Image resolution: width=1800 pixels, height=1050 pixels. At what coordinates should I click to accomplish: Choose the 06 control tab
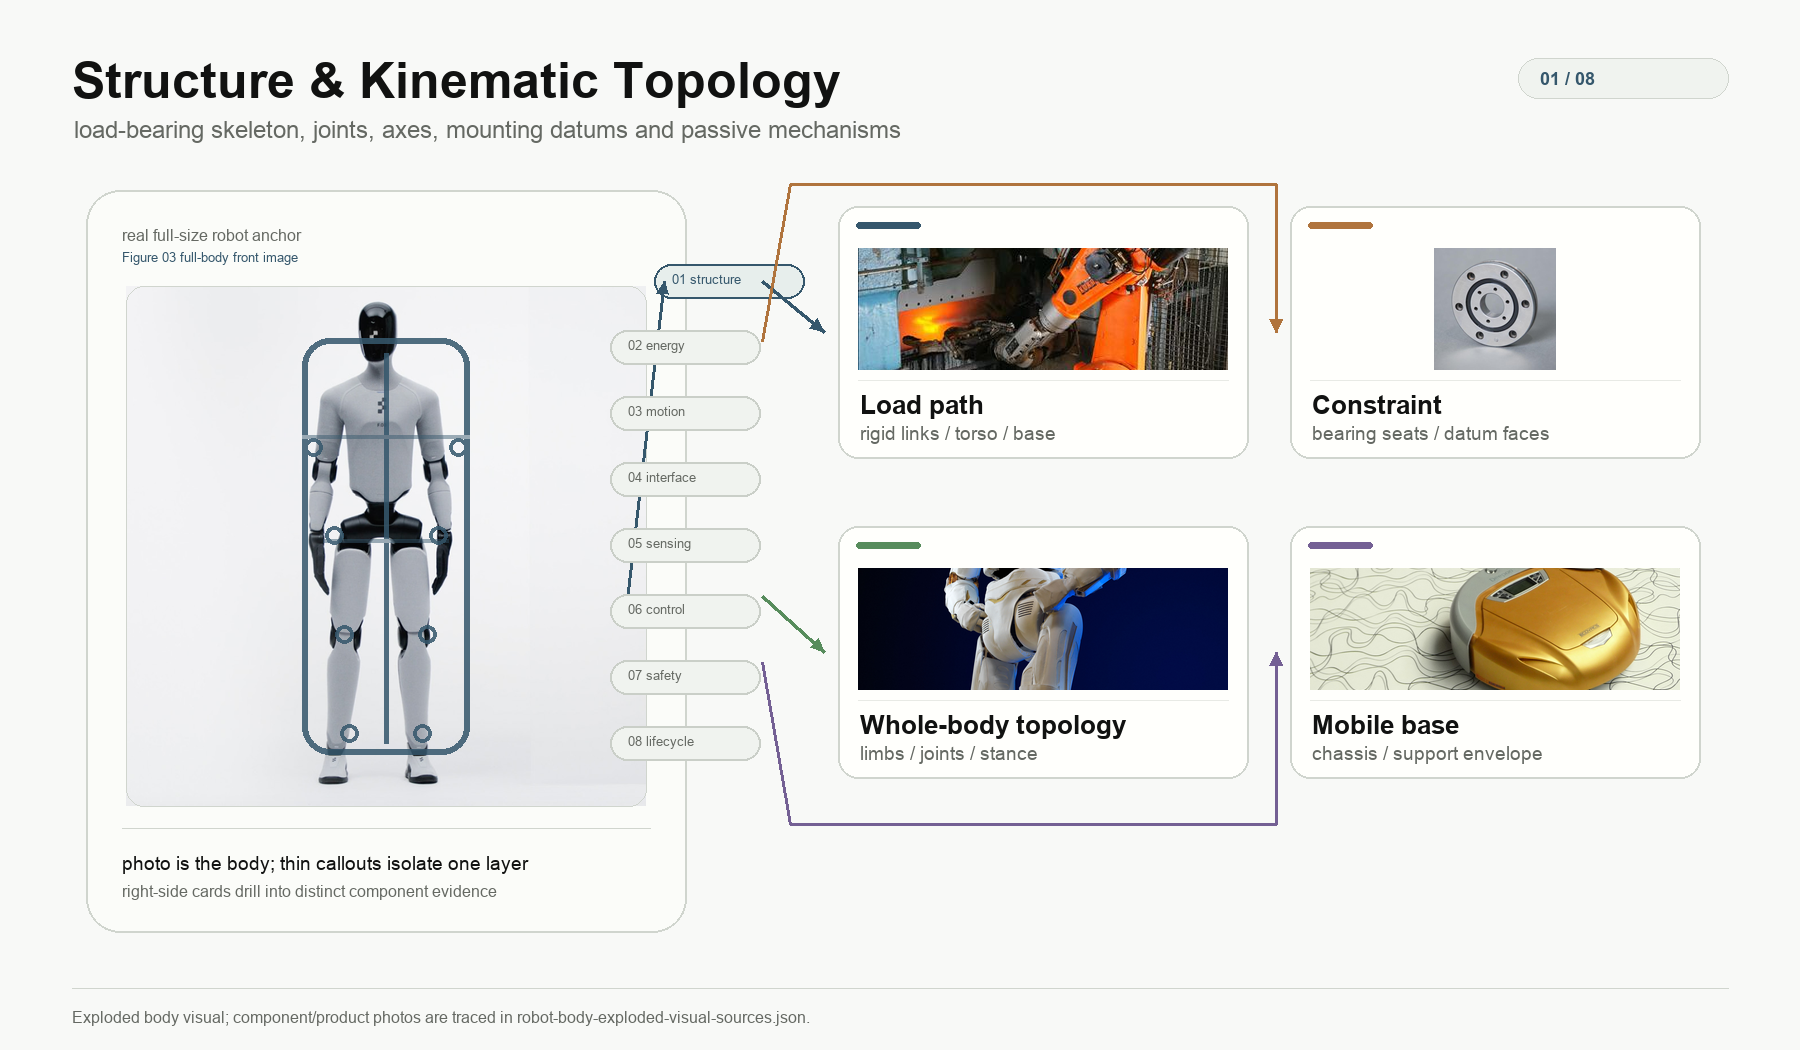685,611
